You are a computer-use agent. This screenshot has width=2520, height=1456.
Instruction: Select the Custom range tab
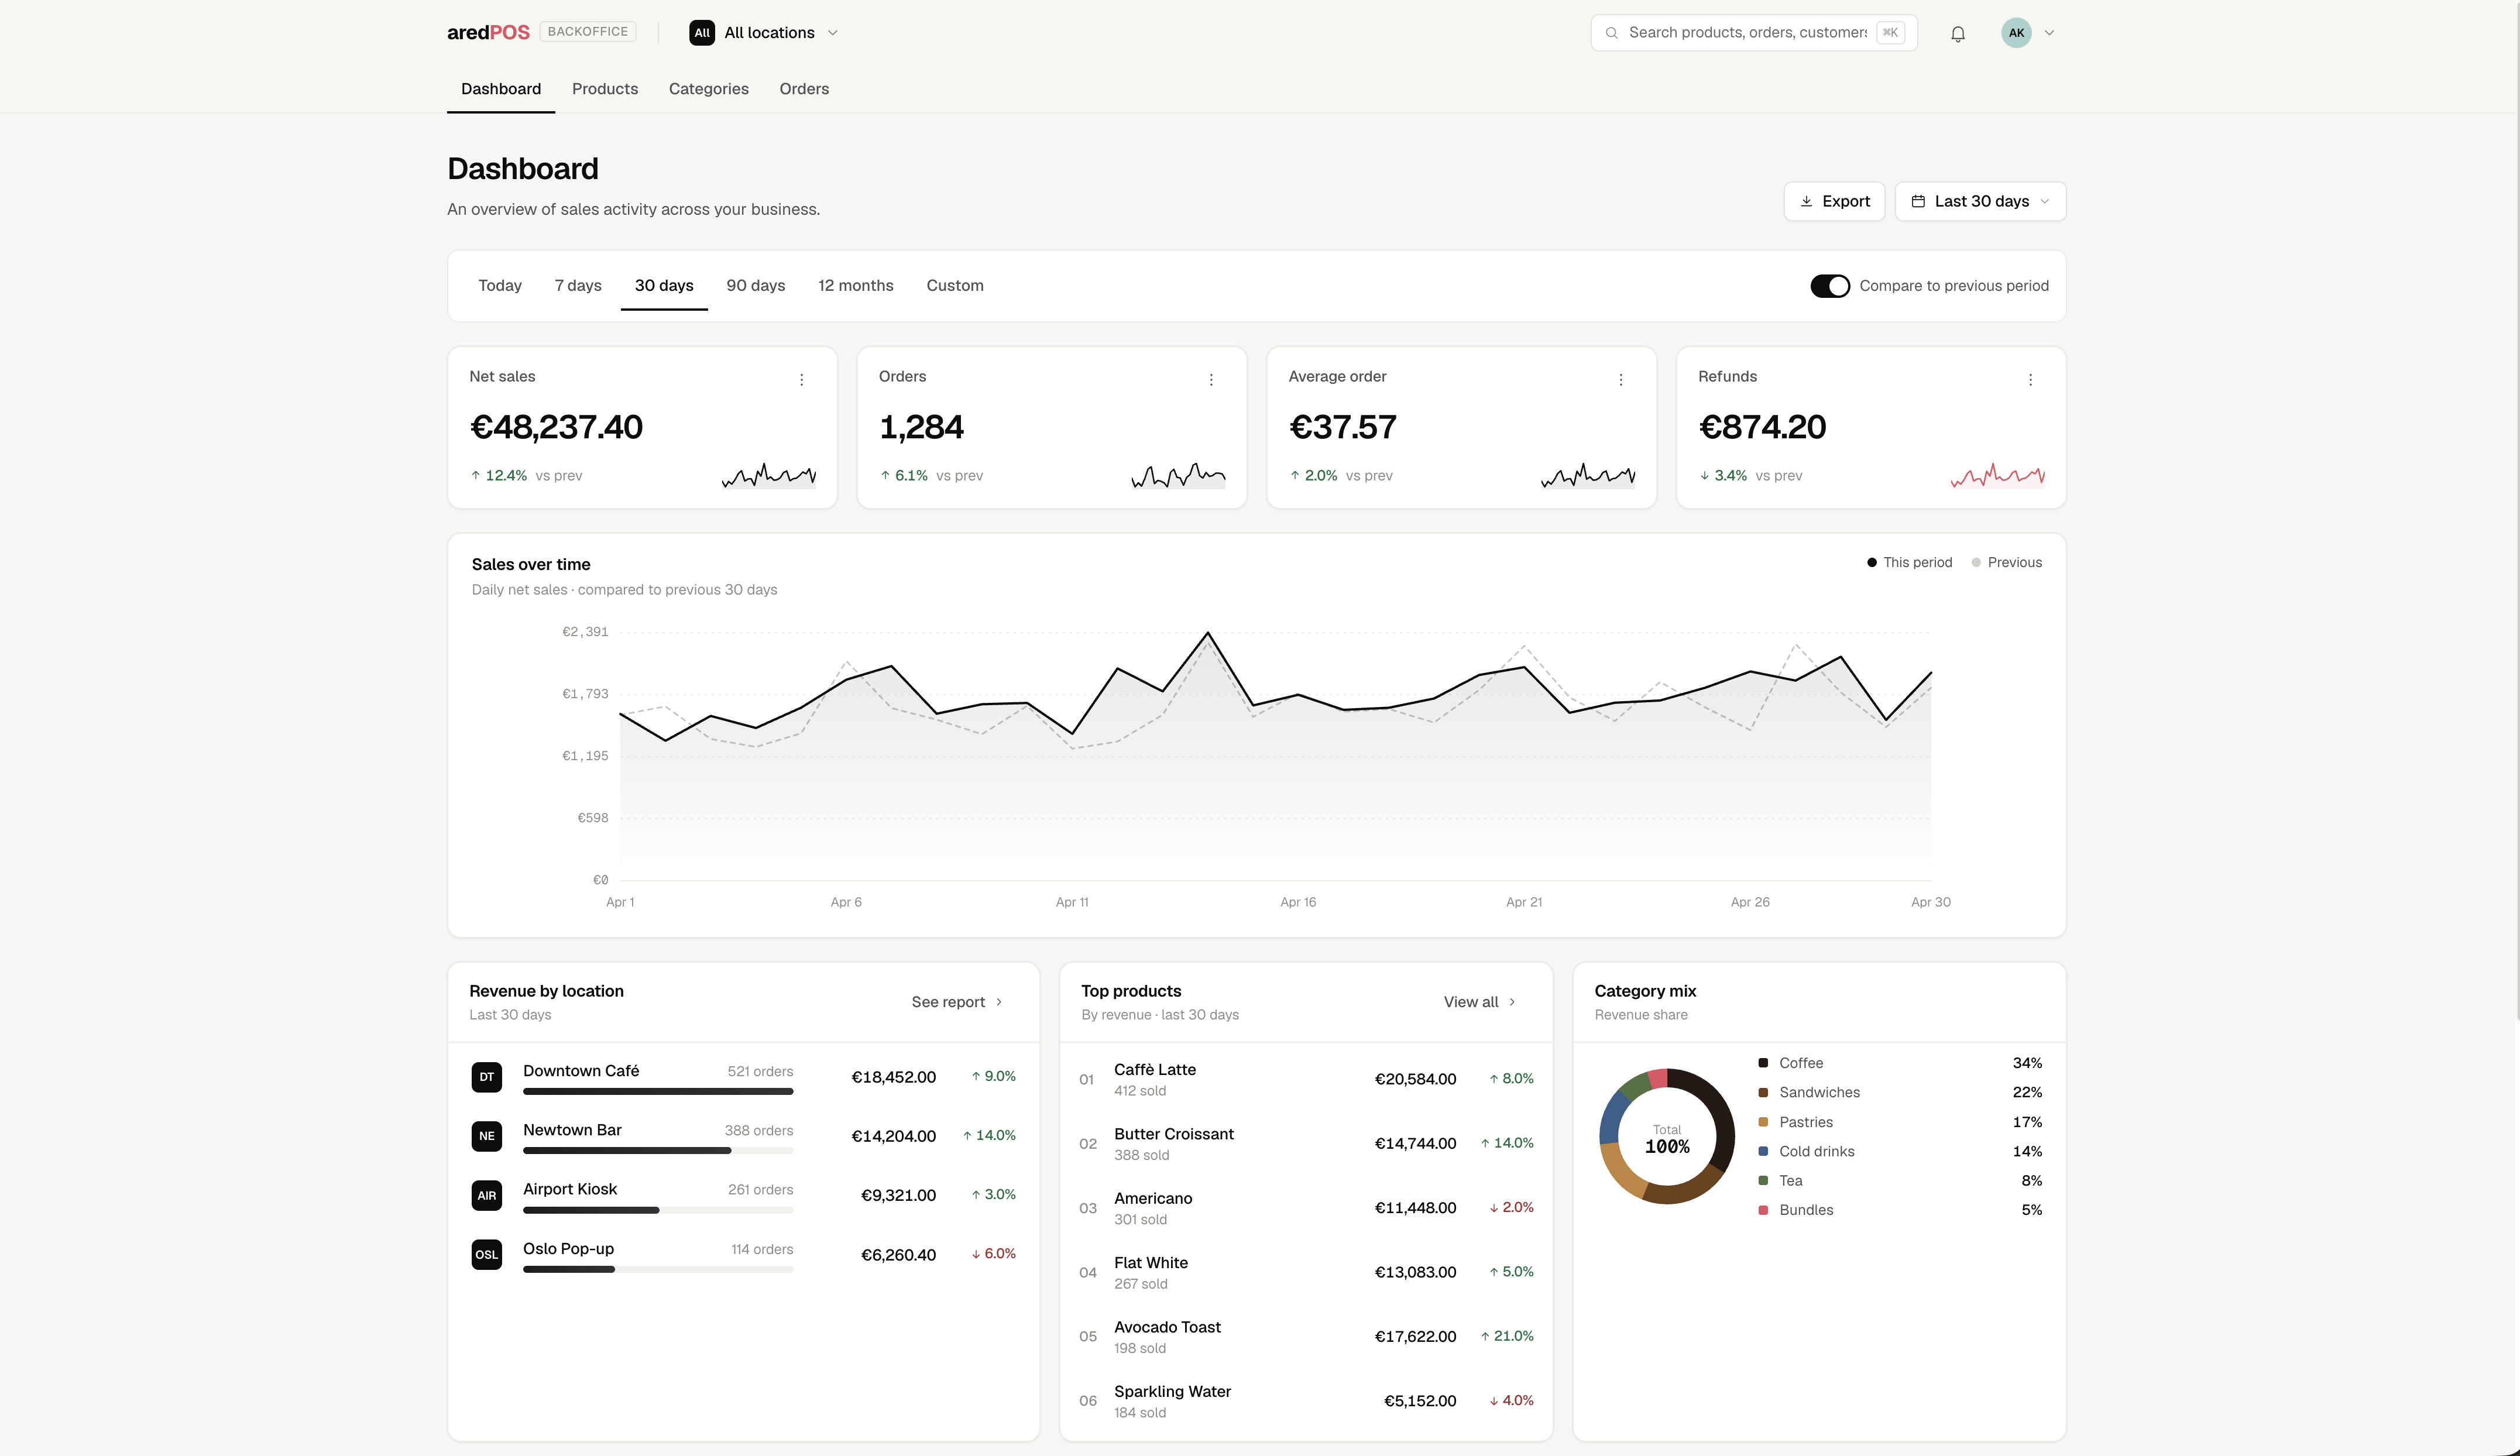954,286
